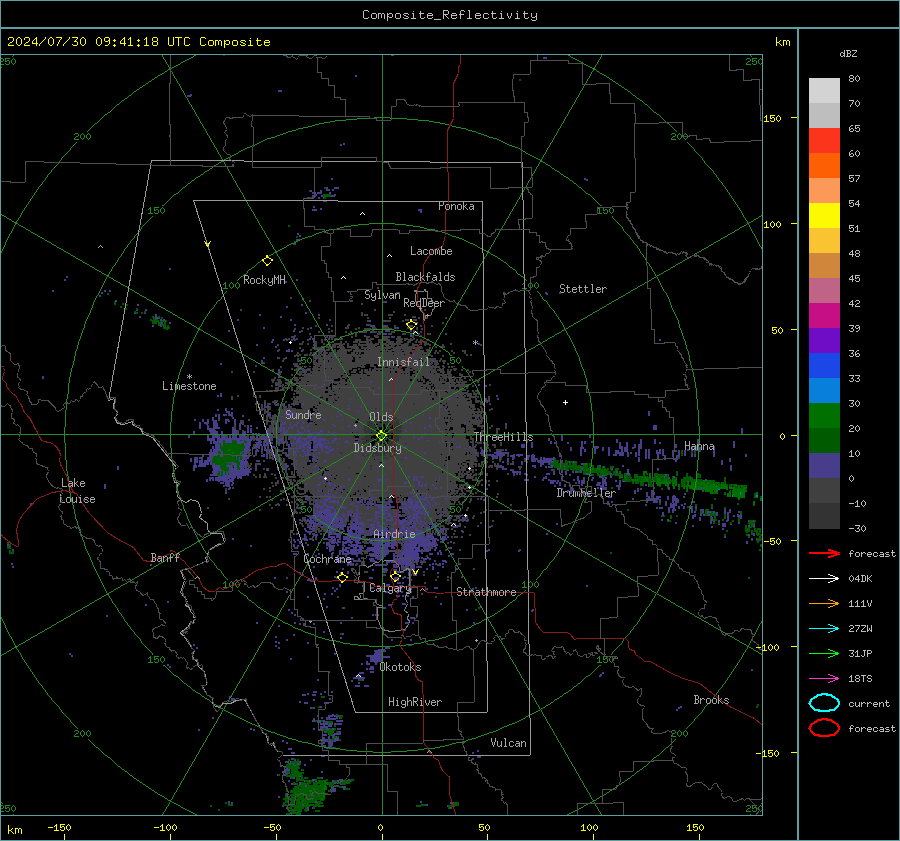Click the Hanna town label

(x=699, y=446)
